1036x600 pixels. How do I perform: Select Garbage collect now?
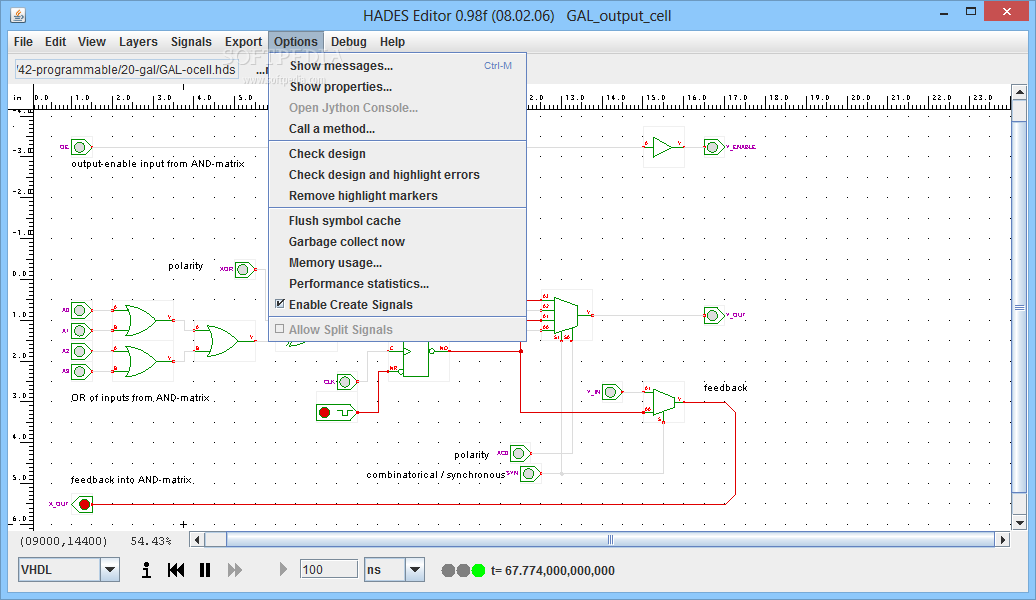[x=397, y=242]
